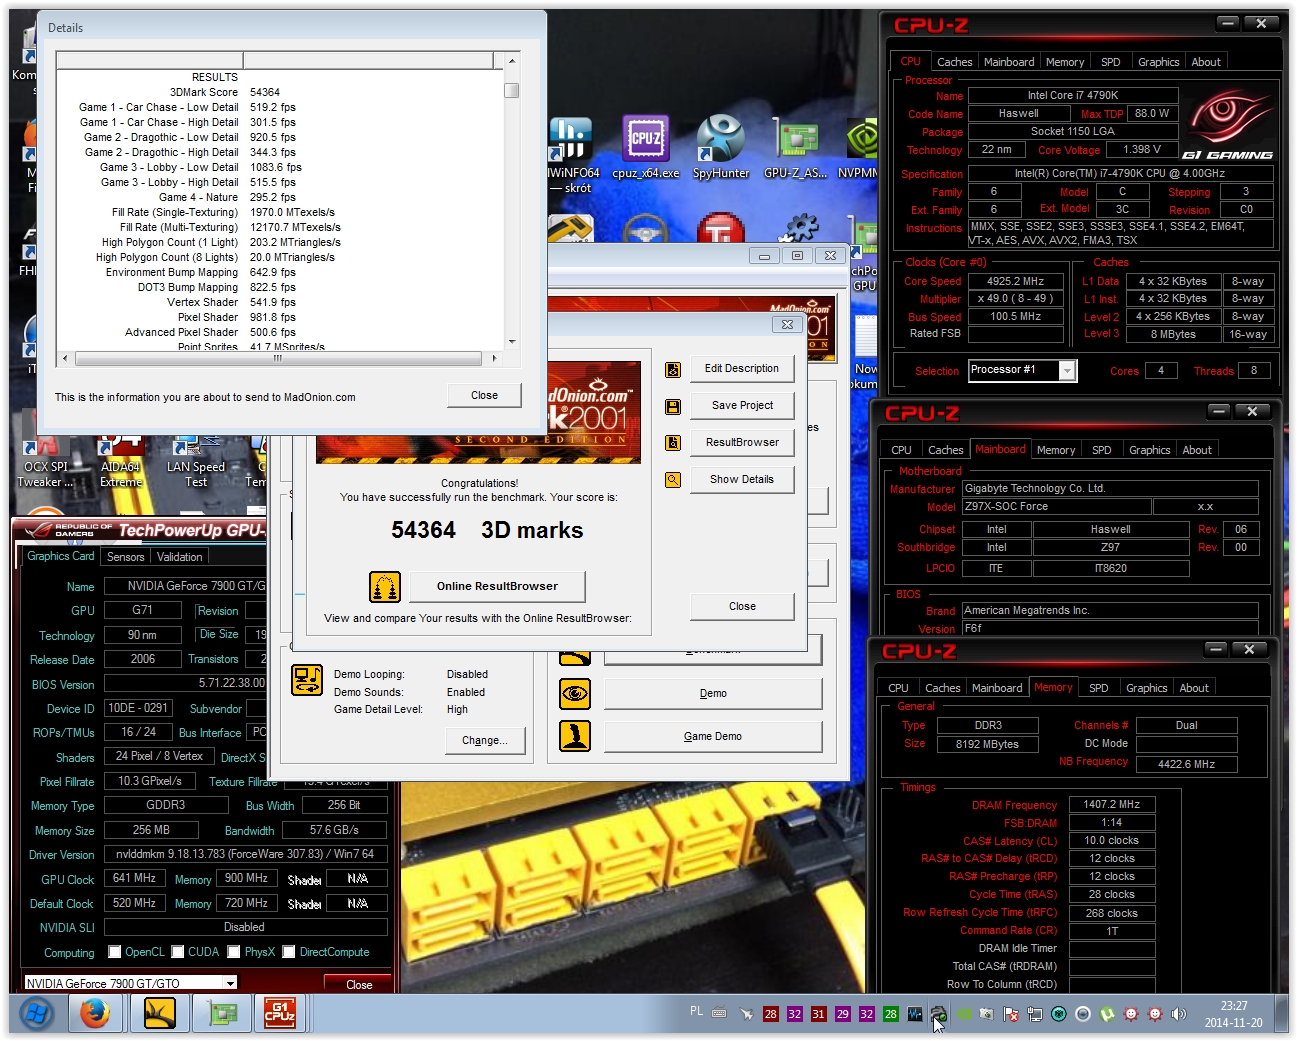Click the volume speaker tray icon

click(x=1179, y=1014)
